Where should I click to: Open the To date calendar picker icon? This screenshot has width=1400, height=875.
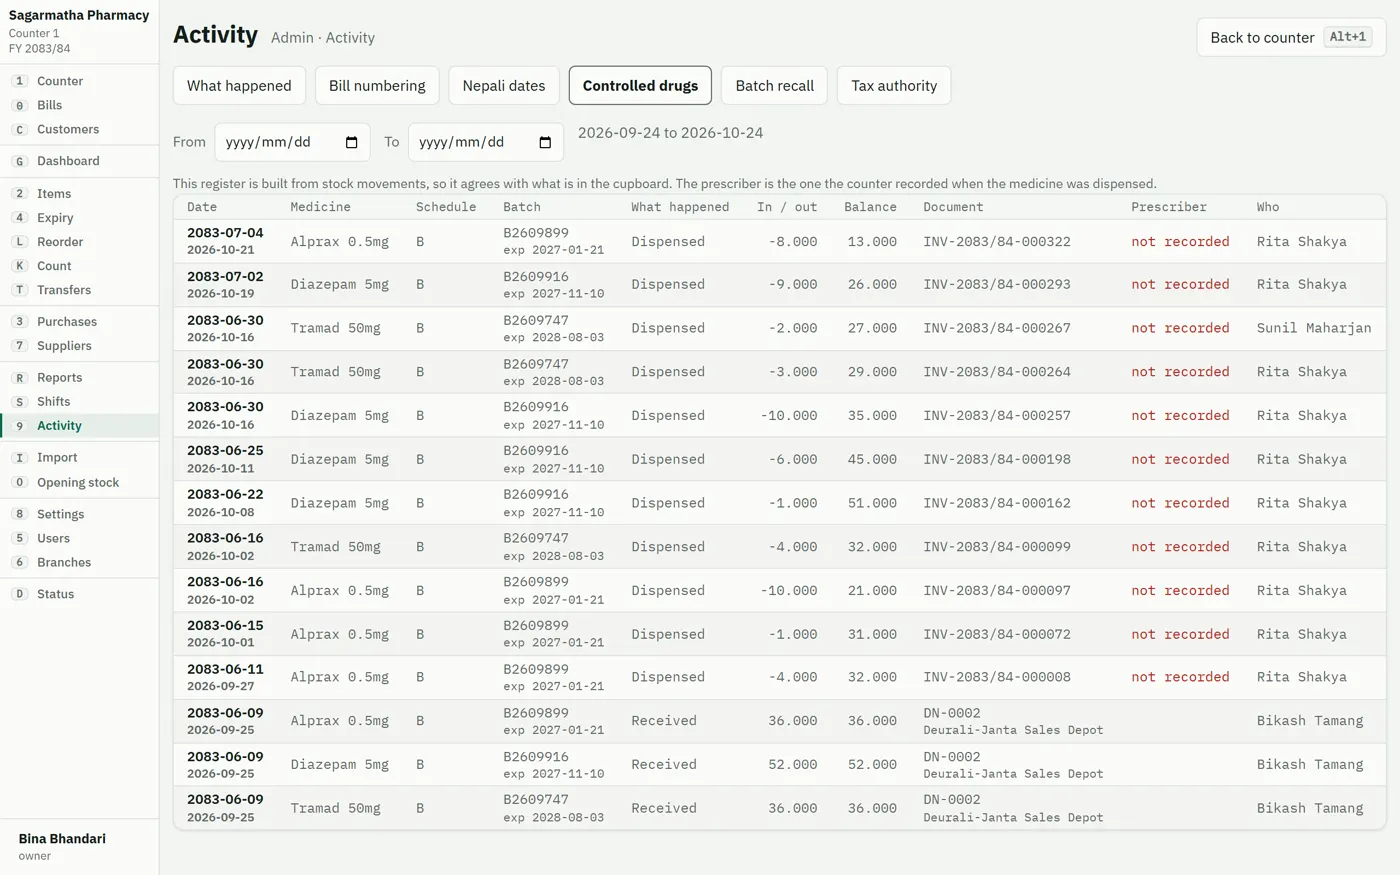(x=545, y=142)
